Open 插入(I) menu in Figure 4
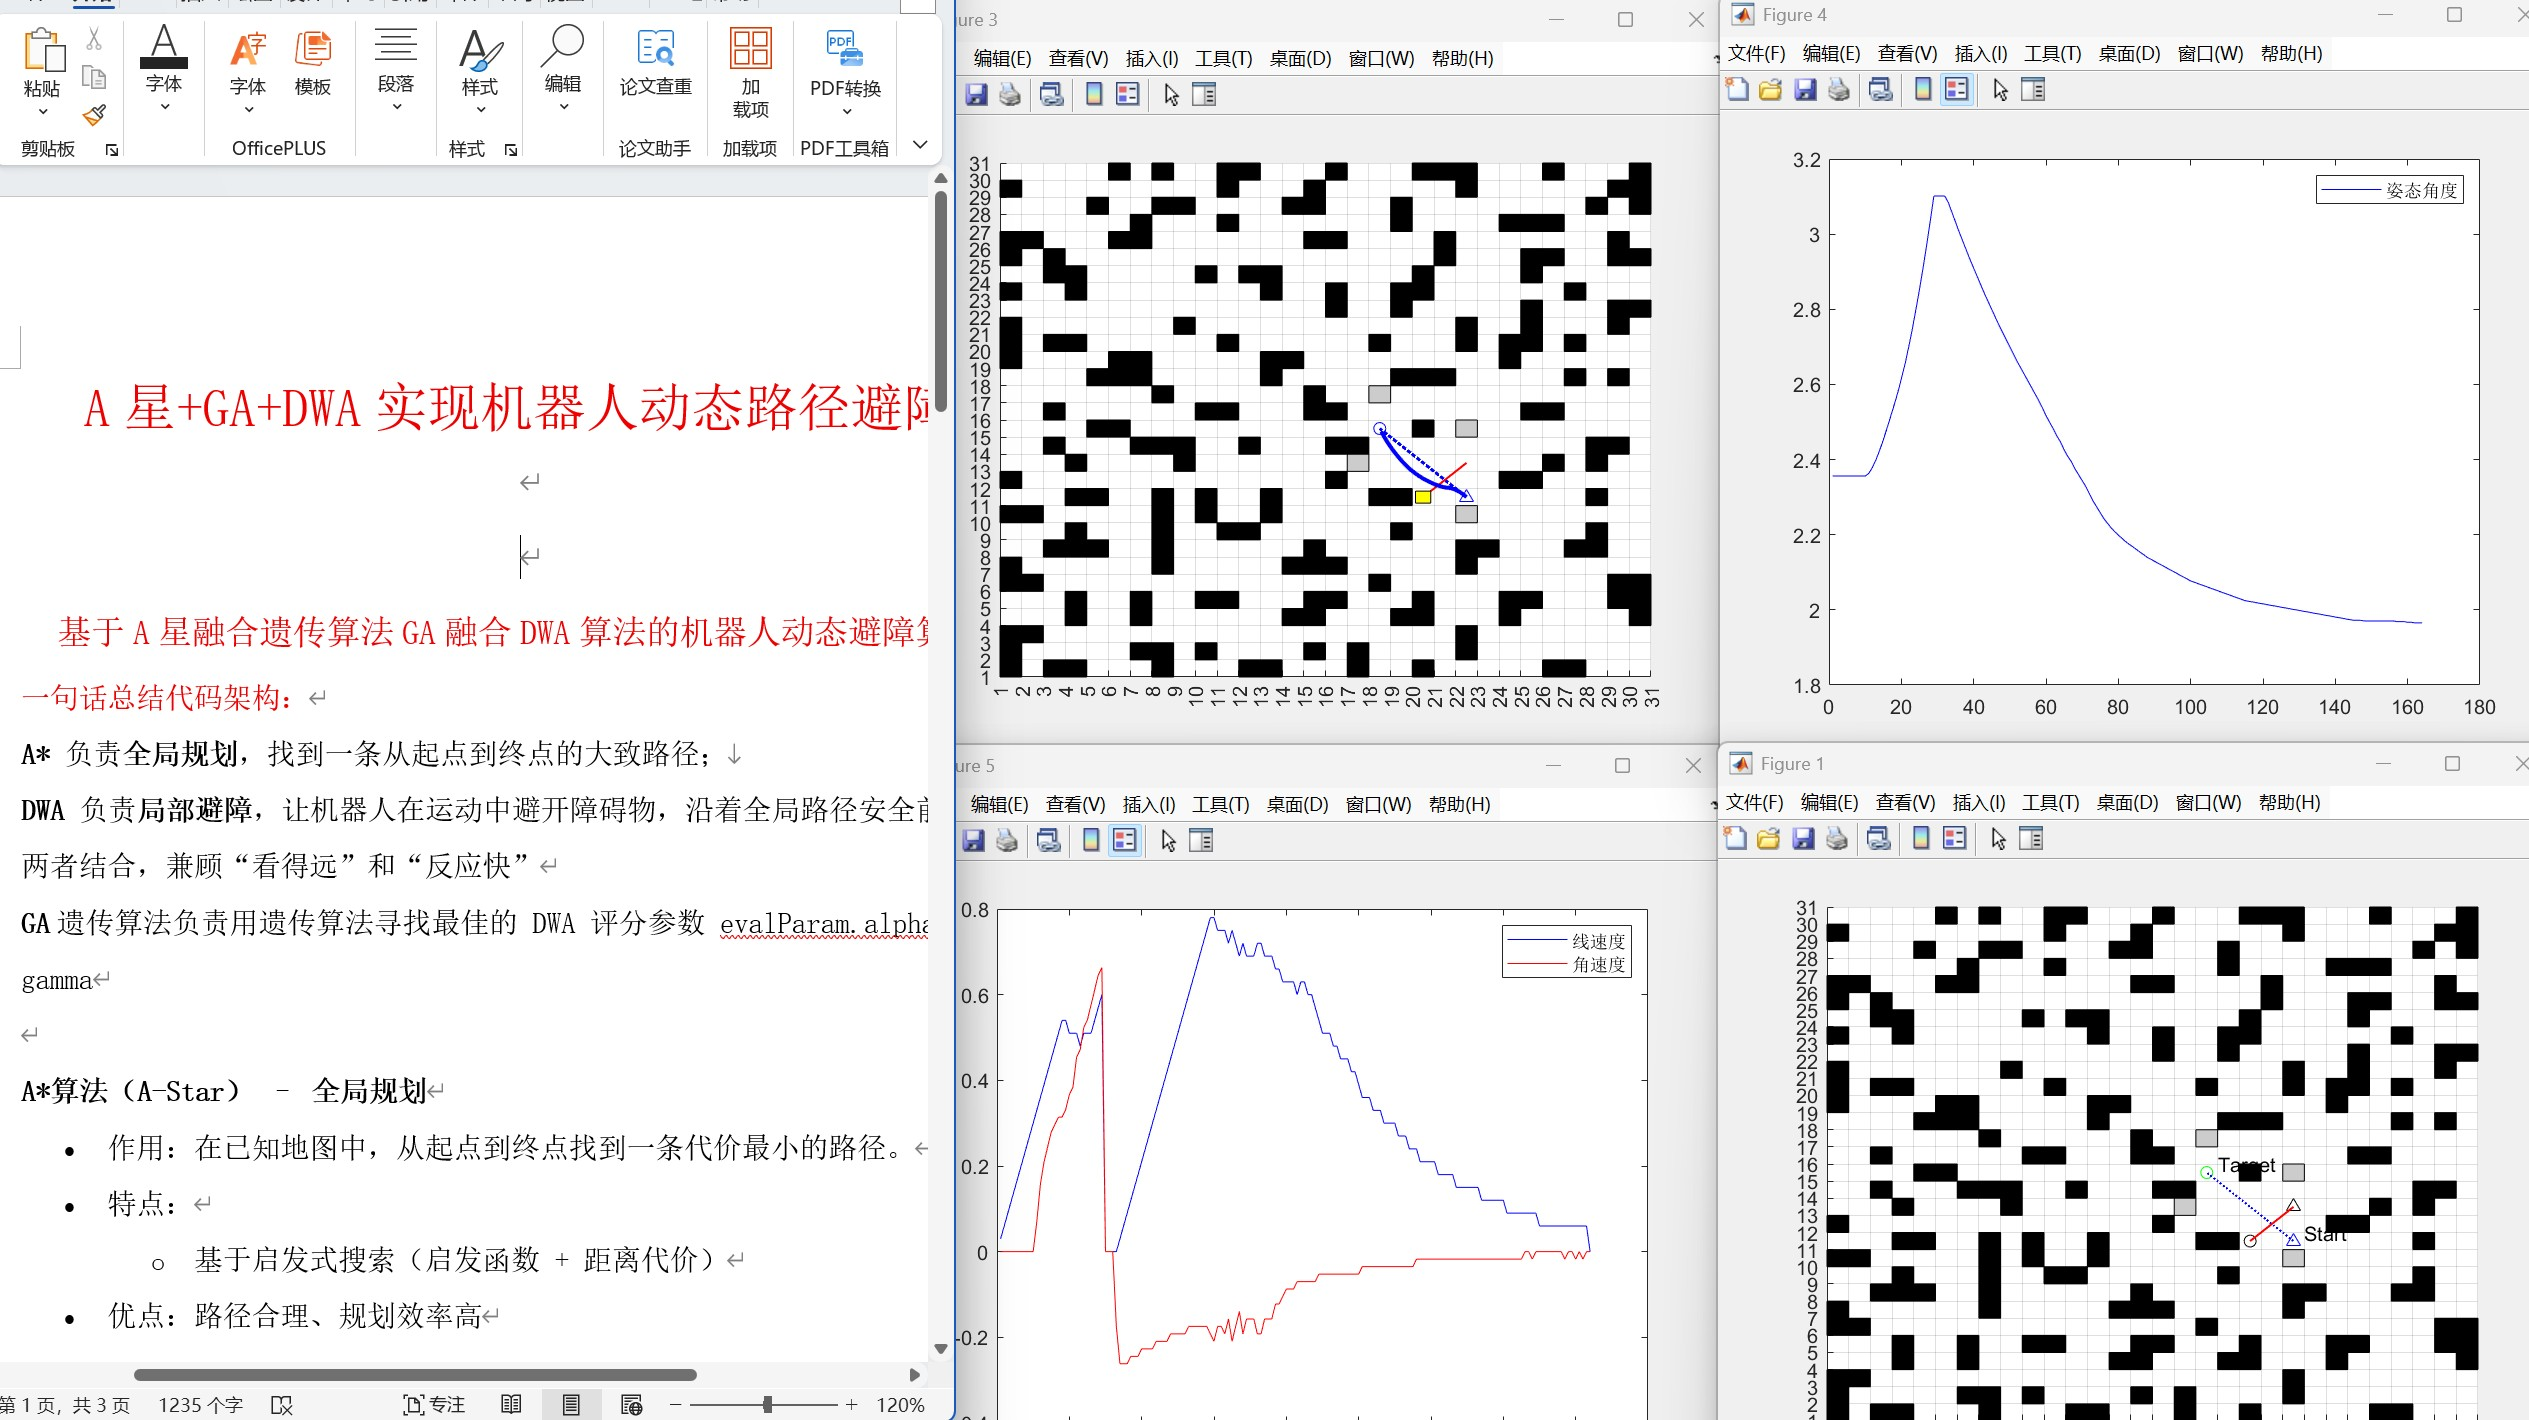The image size is (2529, 1420). coord(1980,53)
